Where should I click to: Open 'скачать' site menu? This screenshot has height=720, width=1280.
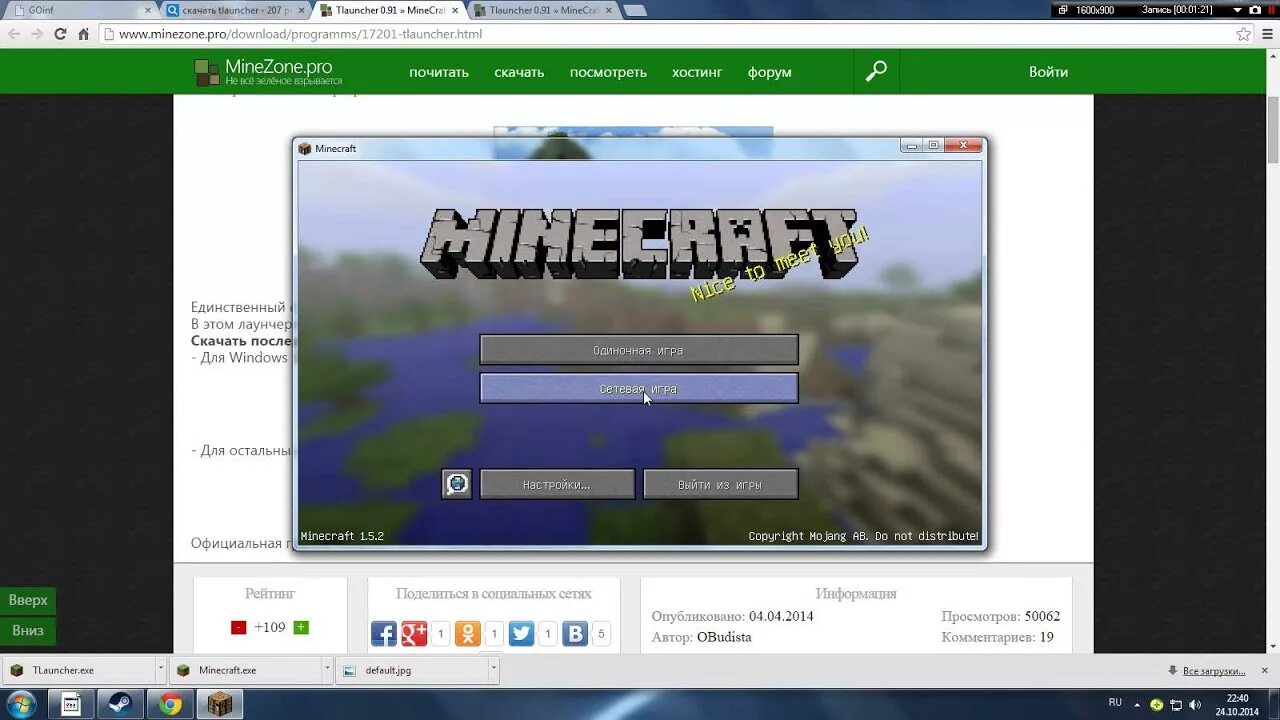click(519, 72)
